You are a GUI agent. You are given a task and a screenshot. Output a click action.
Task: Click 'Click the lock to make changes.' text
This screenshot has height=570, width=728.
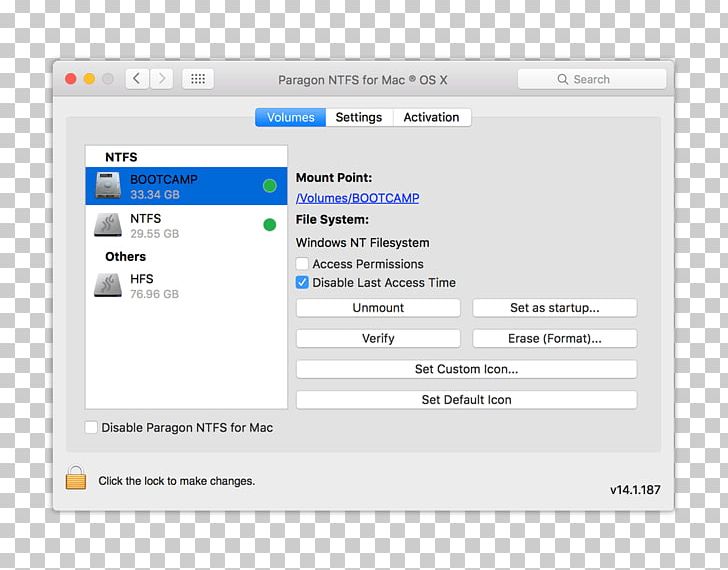coord(176,481)
